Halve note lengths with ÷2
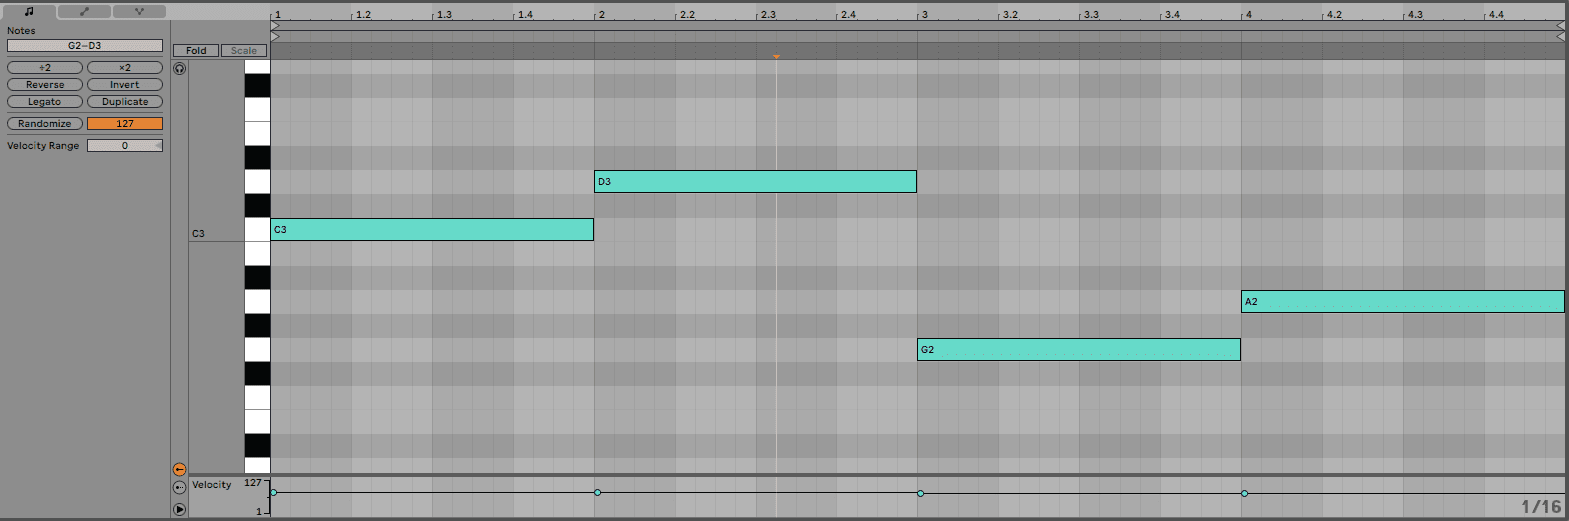The height and width of the screenshot is (521, 1569). (45, 68)
